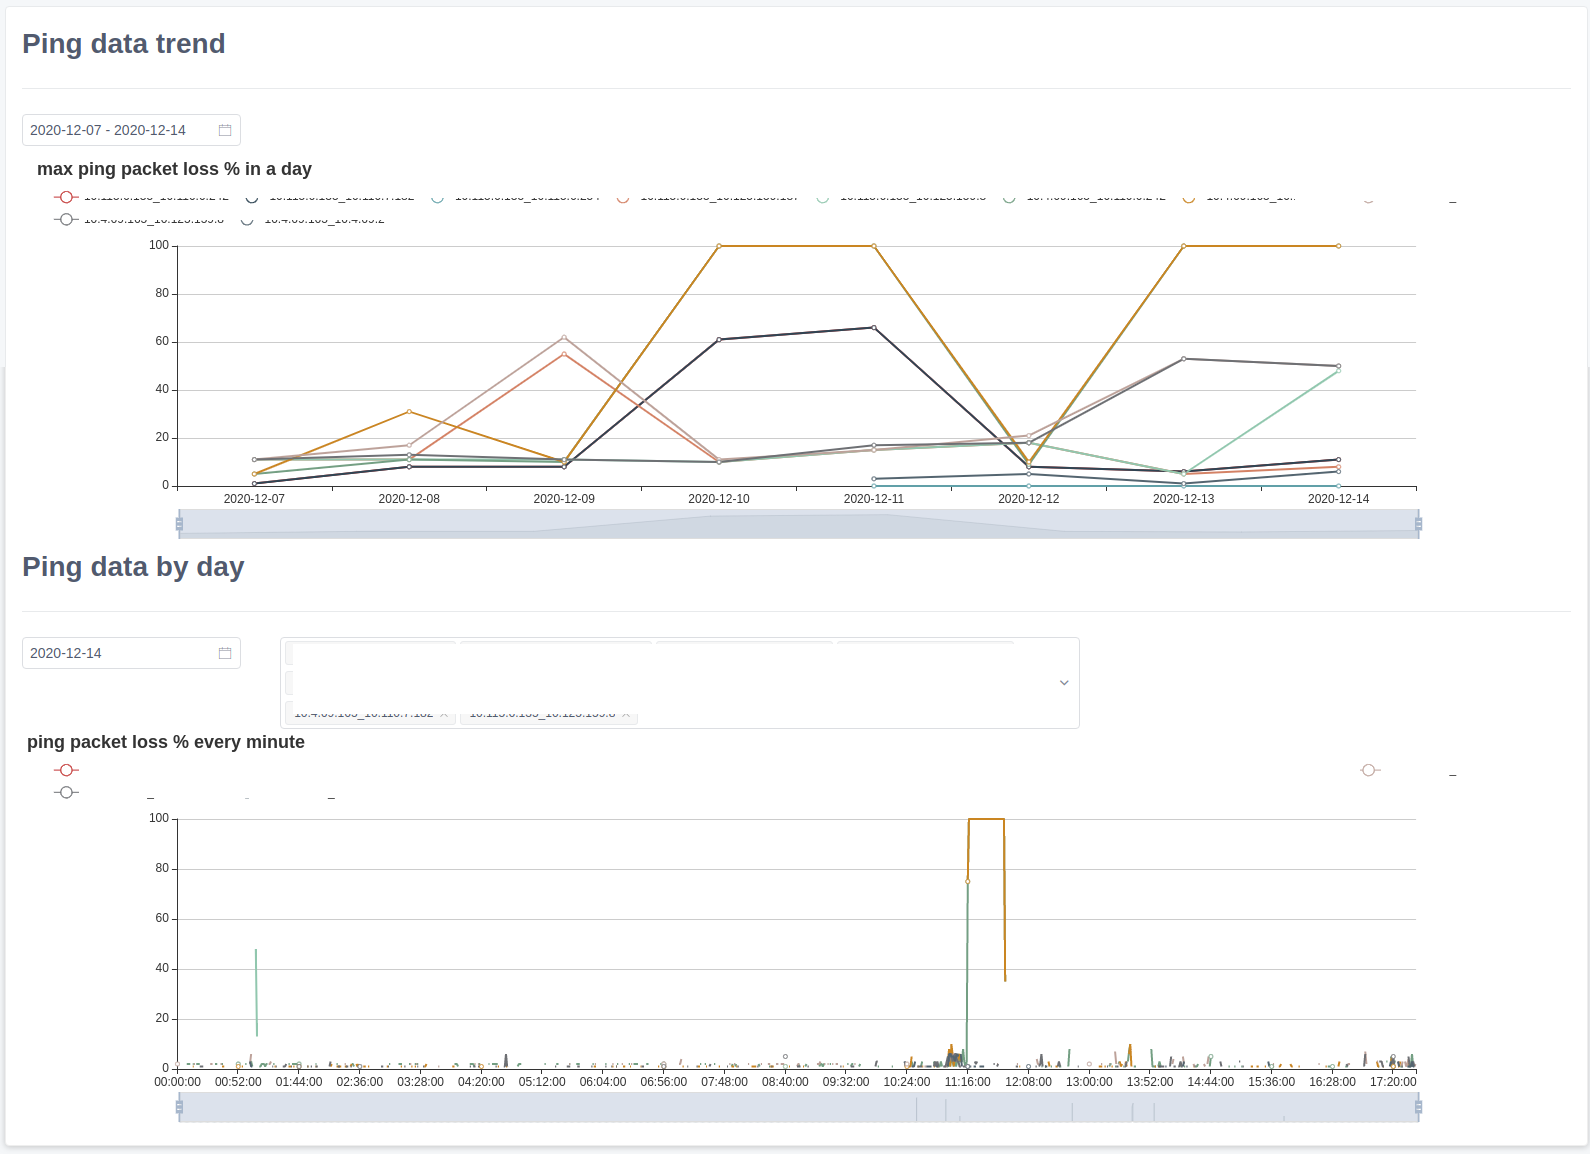Viewport: 1590px width, 1154px height.
Task: Select the orange 100% data point on 2020-12-14
Action: point(1339,246)
